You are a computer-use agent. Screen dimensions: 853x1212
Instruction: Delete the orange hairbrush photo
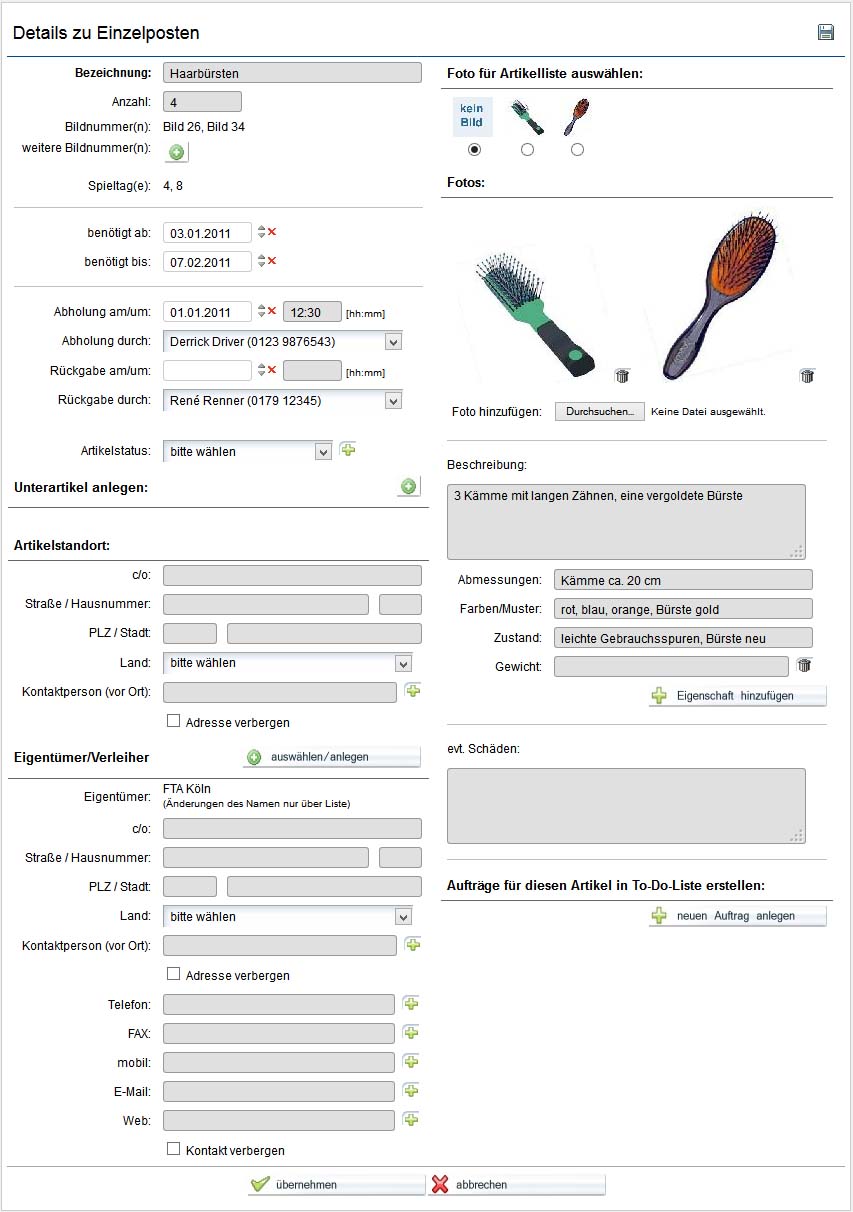click(x=807, y=376)
